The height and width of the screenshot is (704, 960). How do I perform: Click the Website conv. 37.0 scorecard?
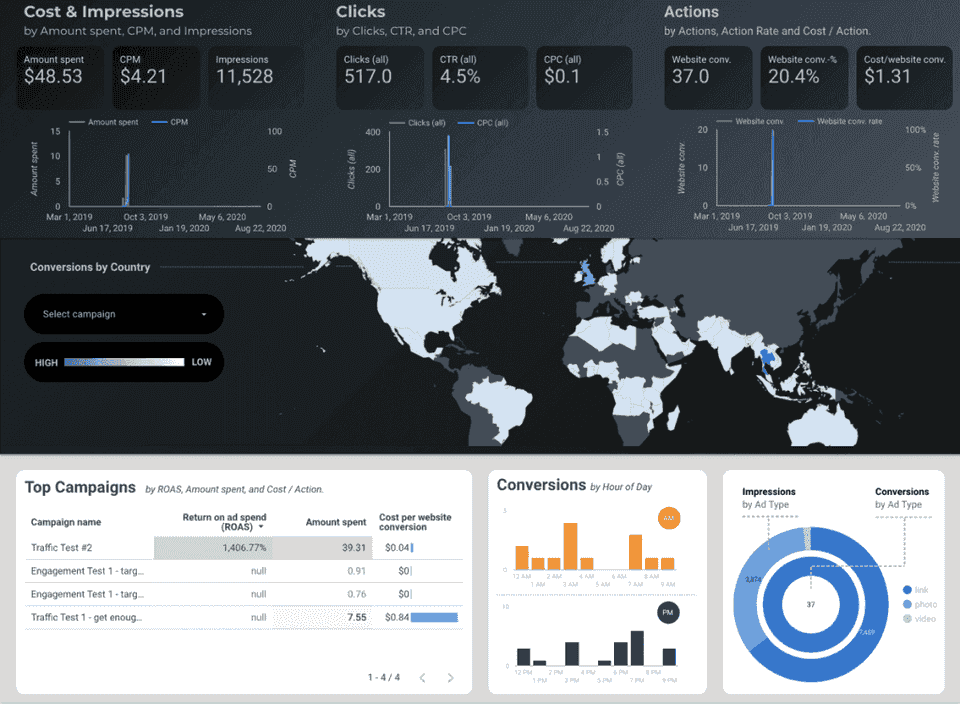(x=708, y=78)
